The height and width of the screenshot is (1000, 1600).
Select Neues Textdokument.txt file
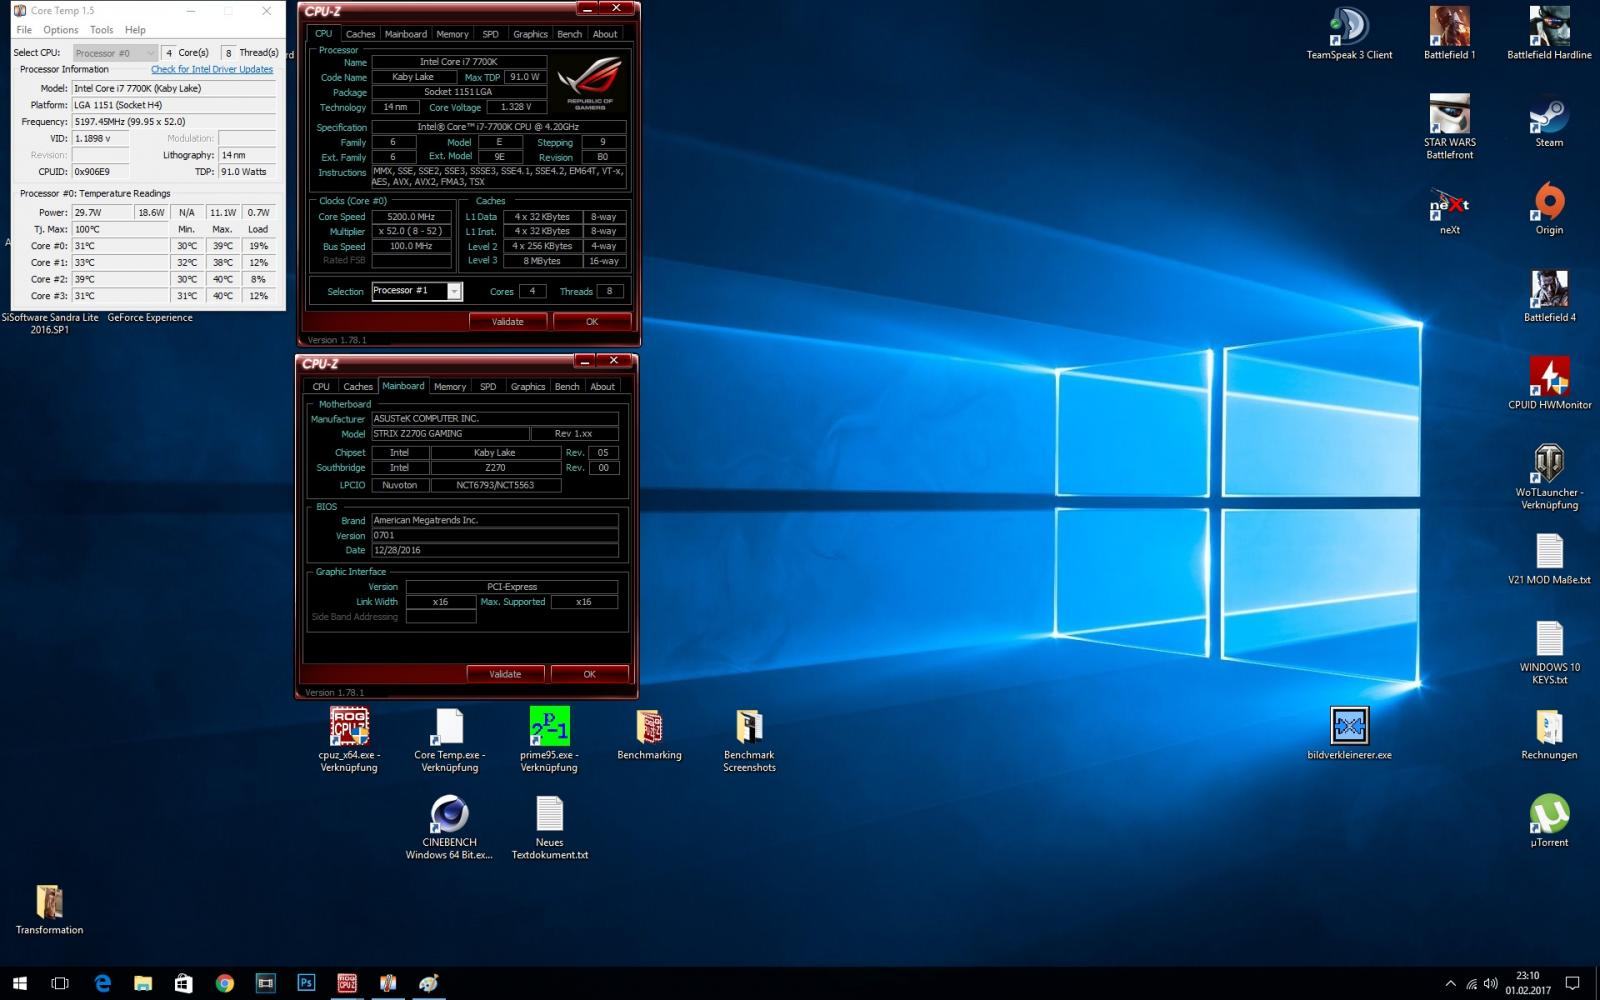pyautogui.click(x=549, y=826)
